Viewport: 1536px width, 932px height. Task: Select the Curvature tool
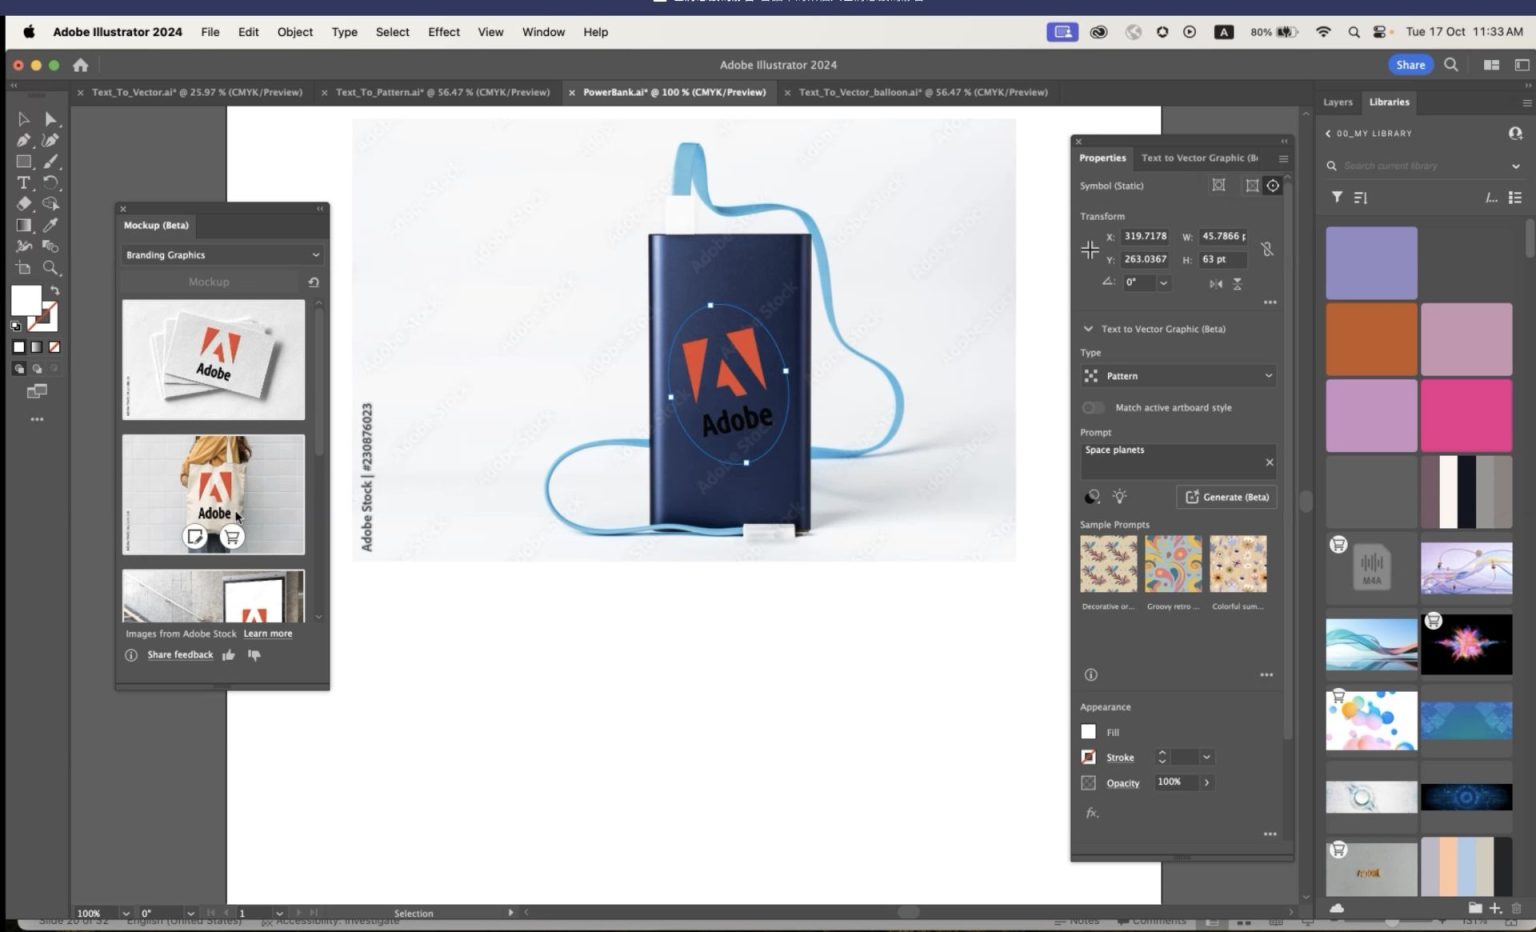(50, 140)
